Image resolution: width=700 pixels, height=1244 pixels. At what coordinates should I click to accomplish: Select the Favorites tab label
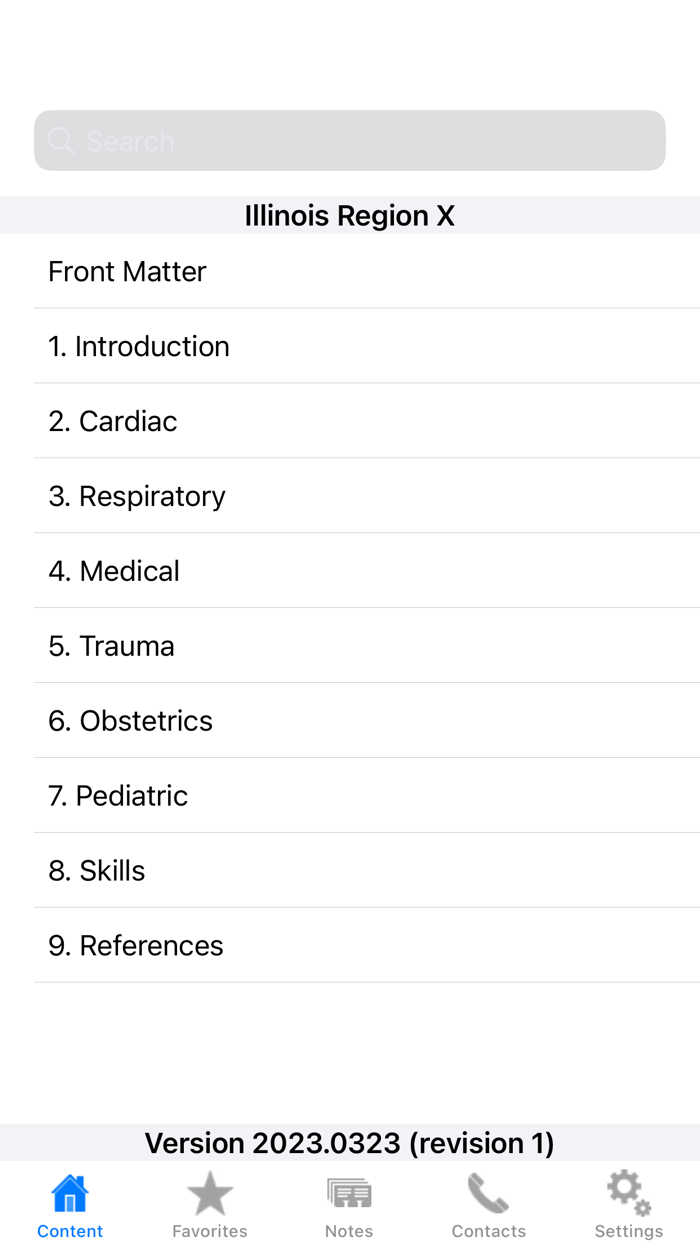click(x=209, y=1231)
